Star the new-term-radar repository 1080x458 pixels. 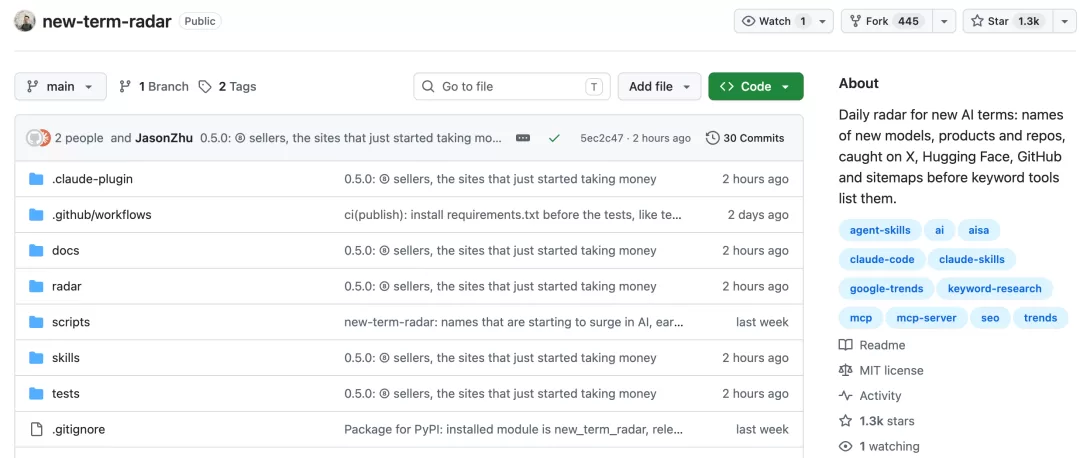(1007, 21)
